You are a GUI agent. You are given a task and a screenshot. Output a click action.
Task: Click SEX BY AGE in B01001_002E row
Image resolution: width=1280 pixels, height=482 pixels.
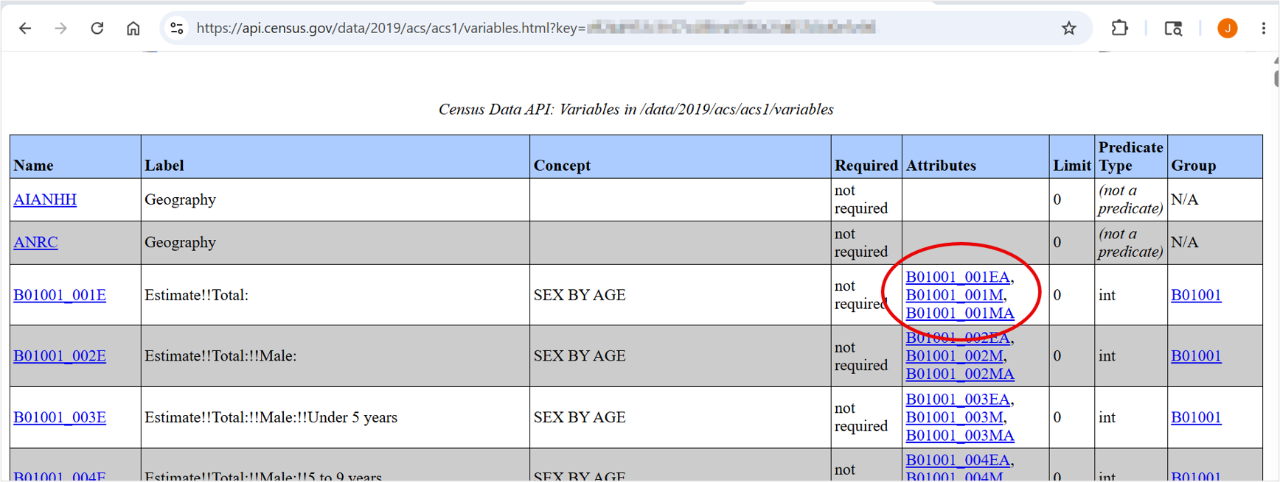(x=579, y=356)
